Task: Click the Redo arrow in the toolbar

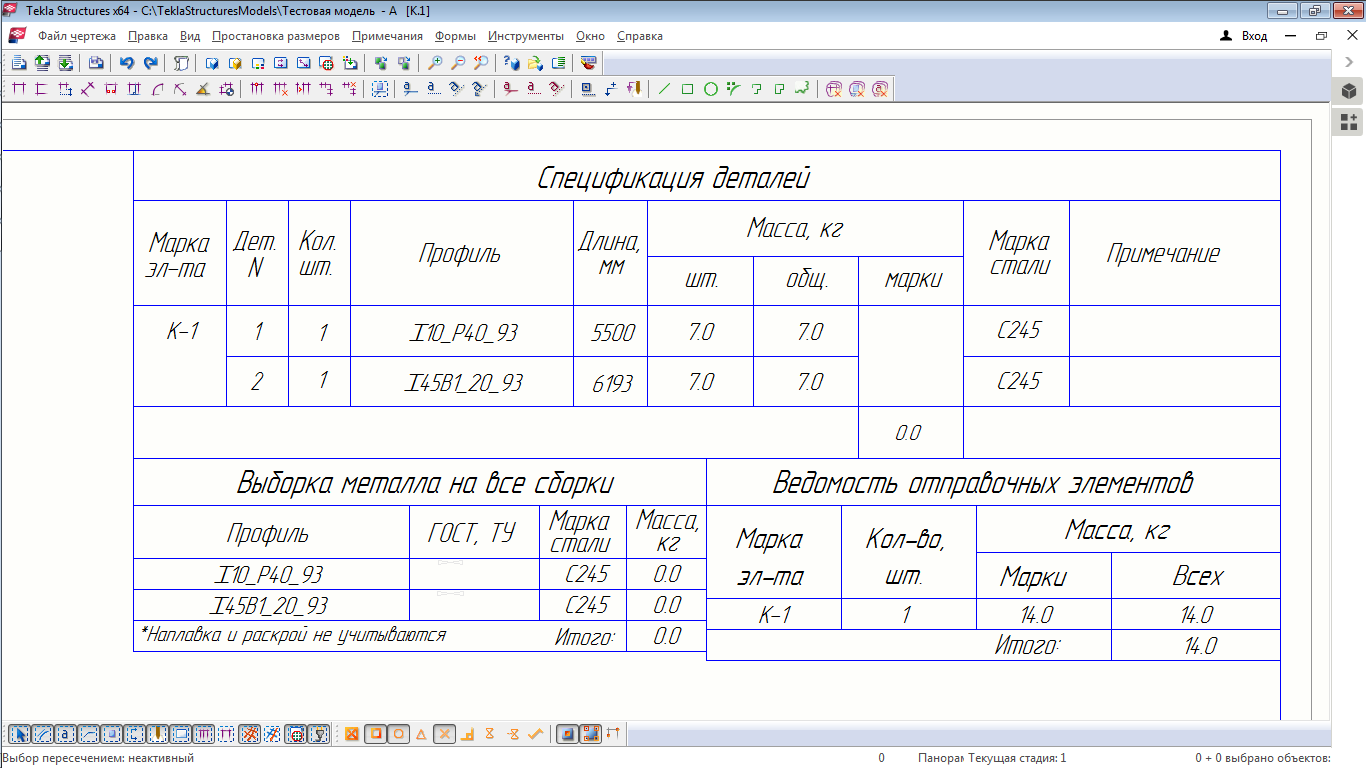Action: pyautogui.click(x=150, y=63)
